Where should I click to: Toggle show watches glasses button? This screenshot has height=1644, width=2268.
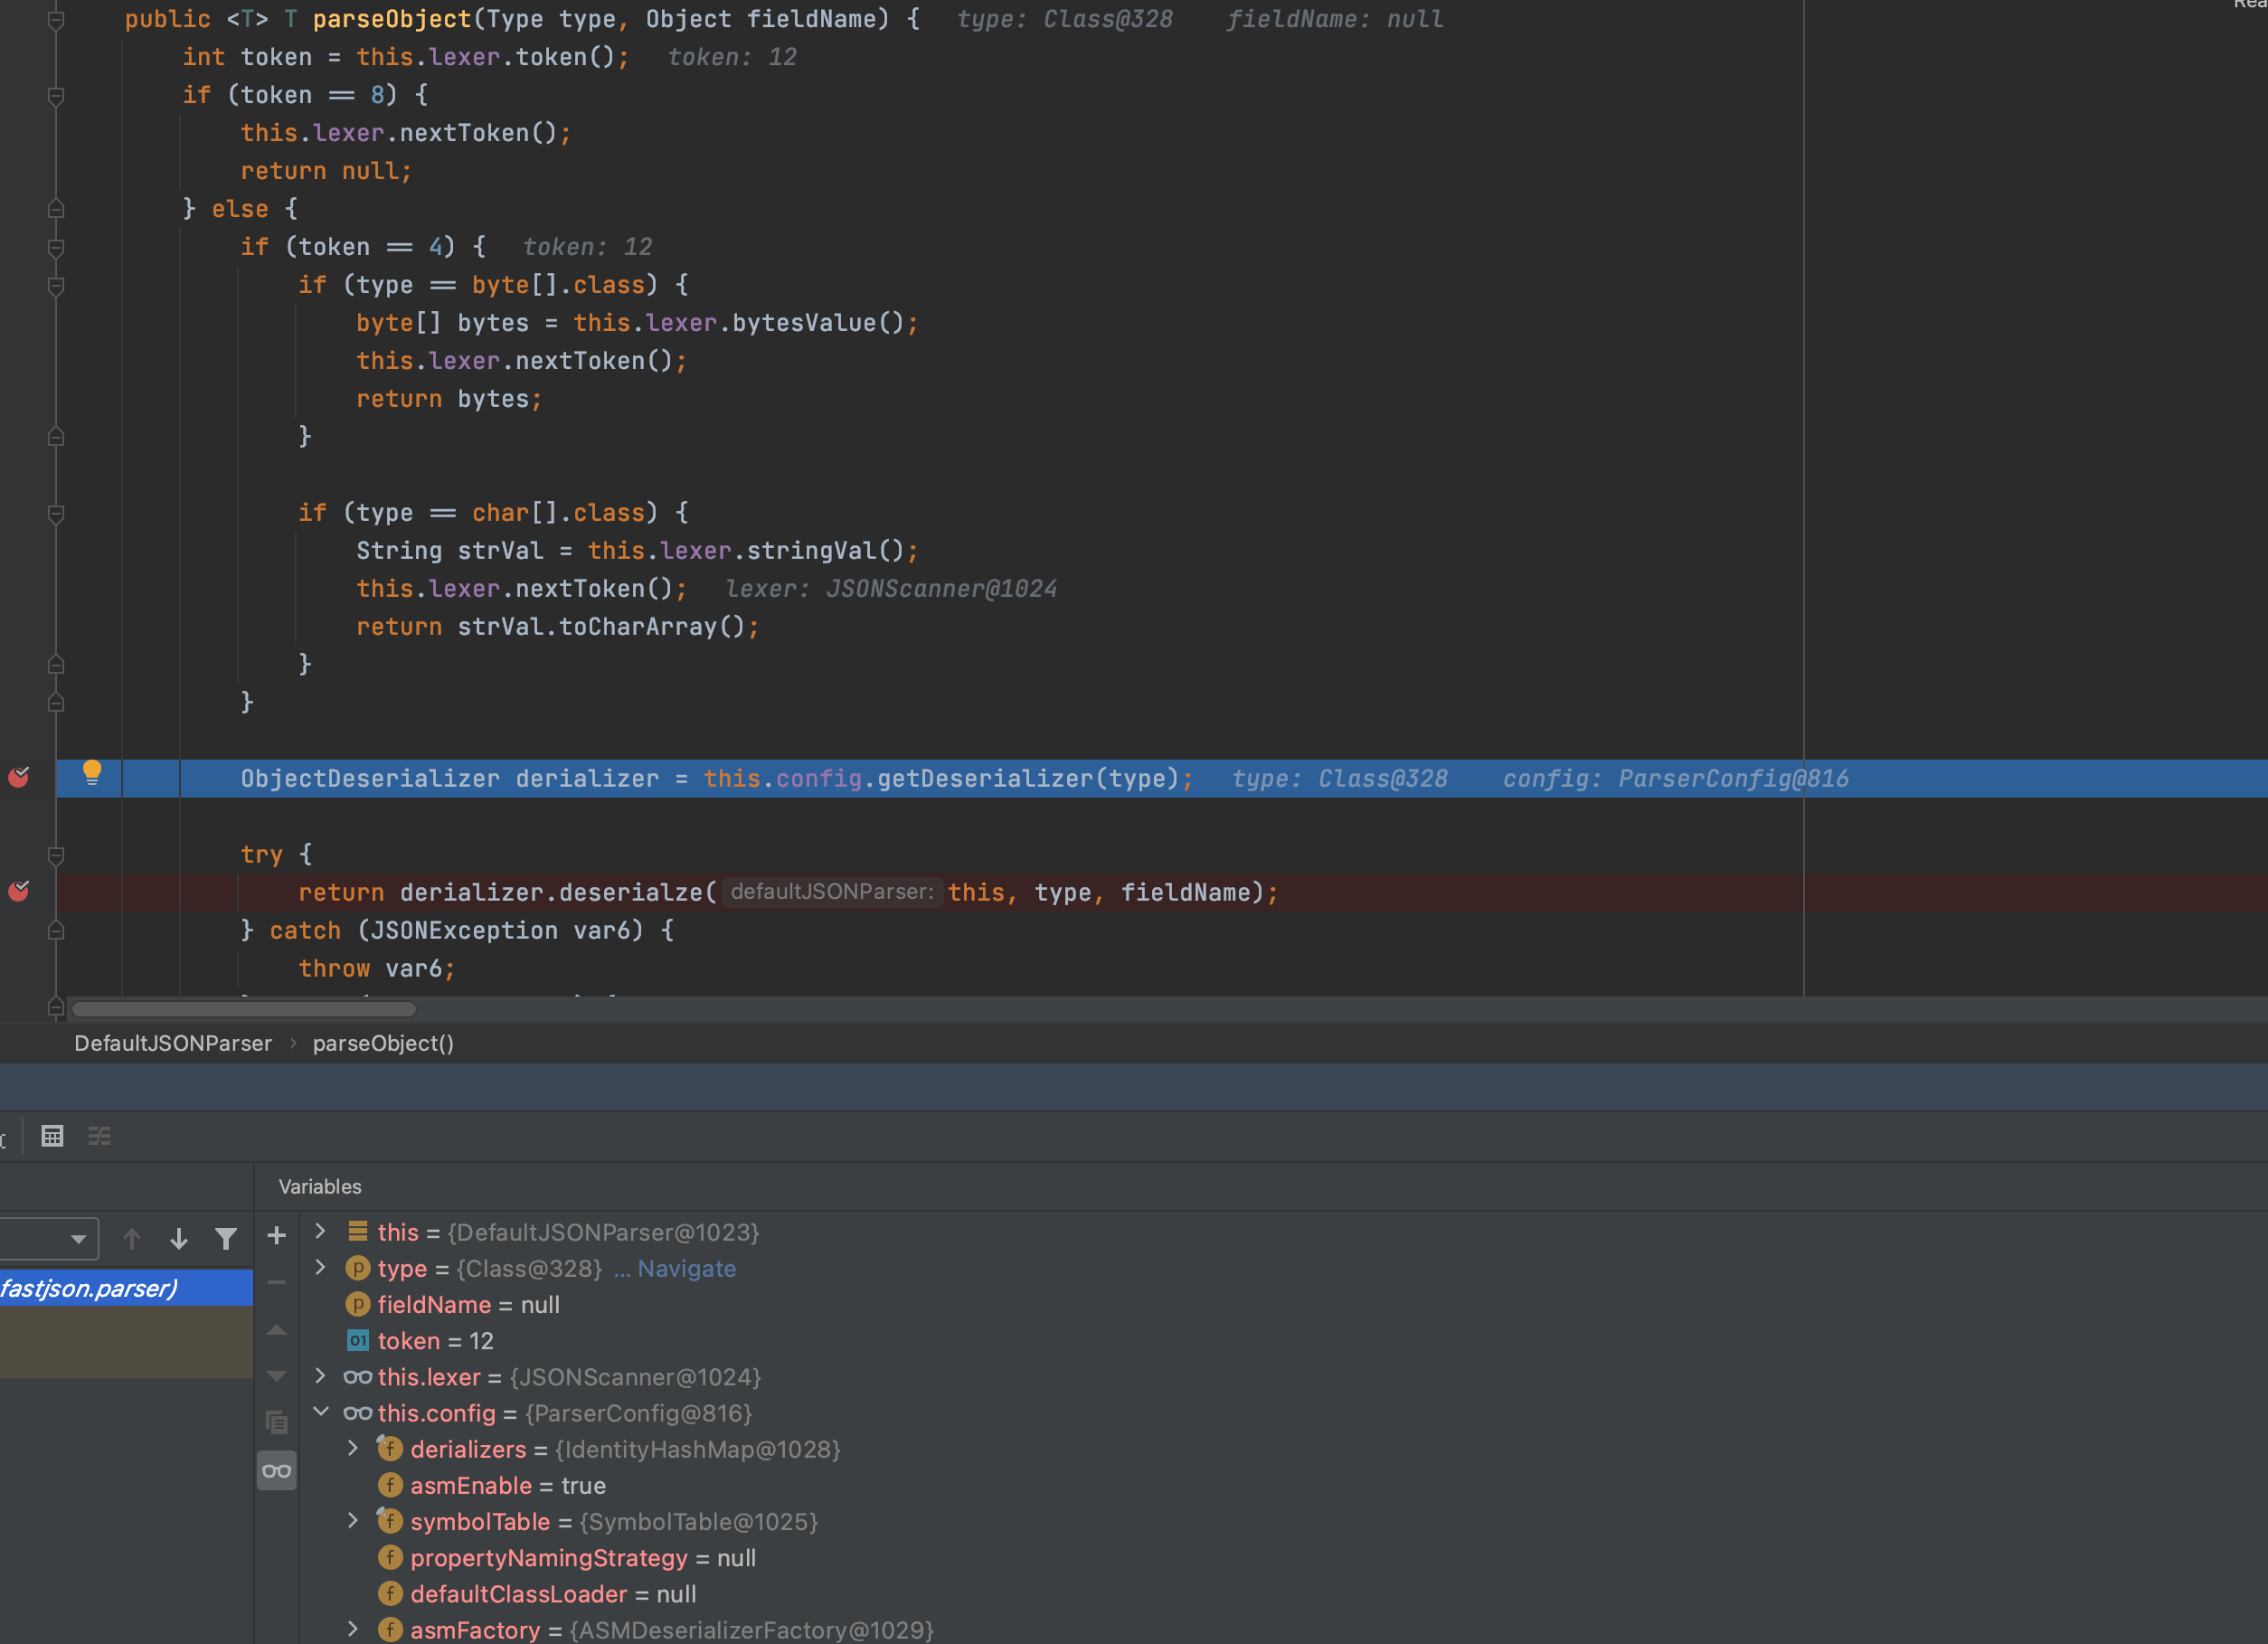(277, 1471)
